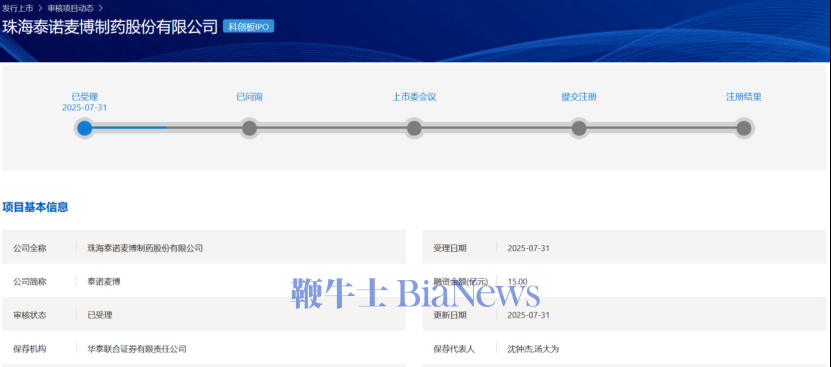
Task: Click the 公司全称 value in the table
Action: pyautogui.click(x=145, y=248)
